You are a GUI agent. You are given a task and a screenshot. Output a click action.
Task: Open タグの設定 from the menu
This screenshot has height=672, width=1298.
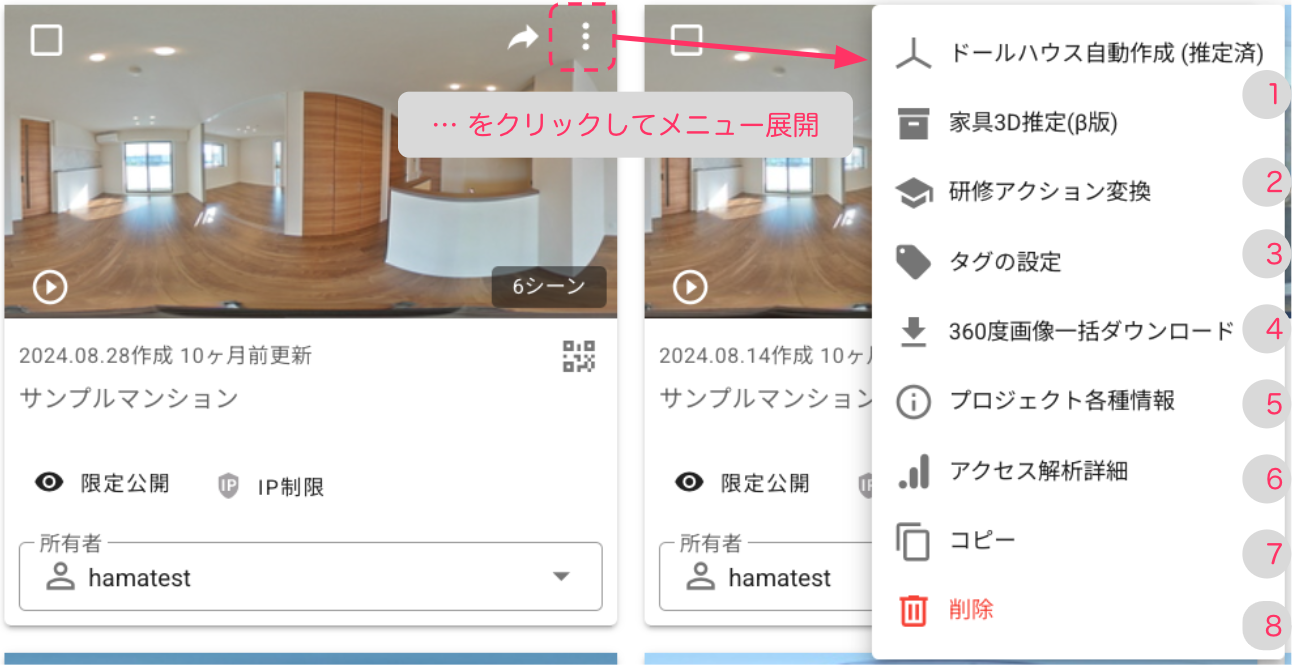click(1078, 262)
